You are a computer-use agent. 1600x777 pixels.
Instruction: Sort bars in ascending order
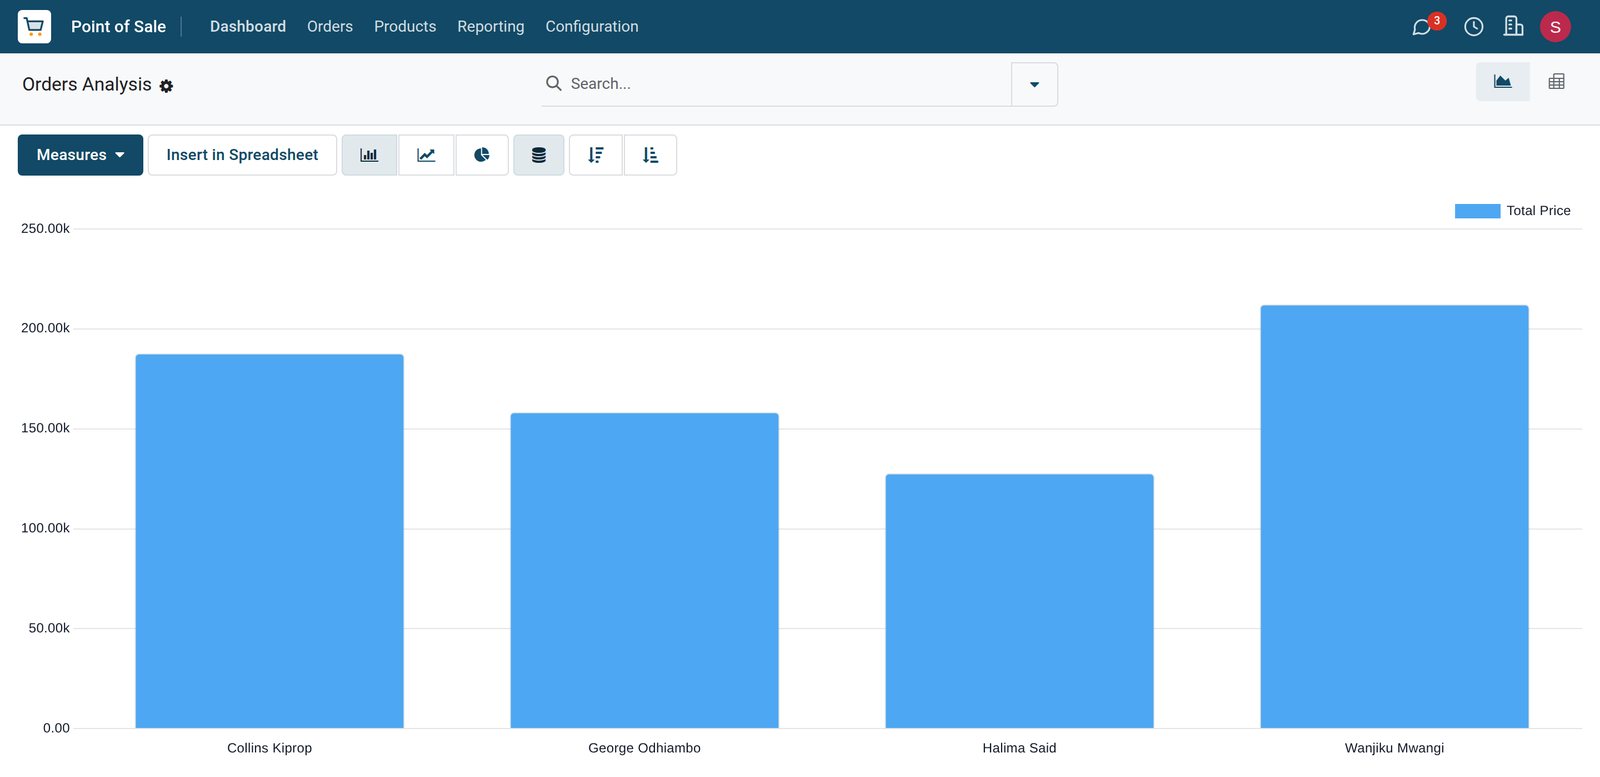[650, 155]
